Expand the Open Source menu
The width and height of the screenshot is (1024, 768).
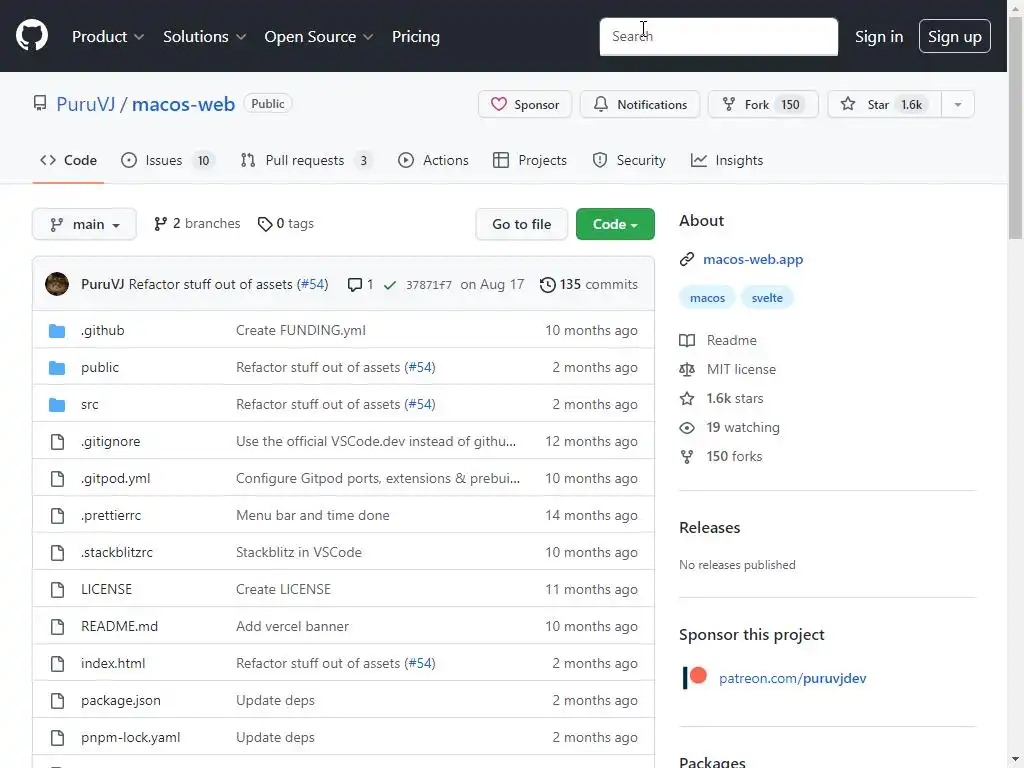(319, 37)
